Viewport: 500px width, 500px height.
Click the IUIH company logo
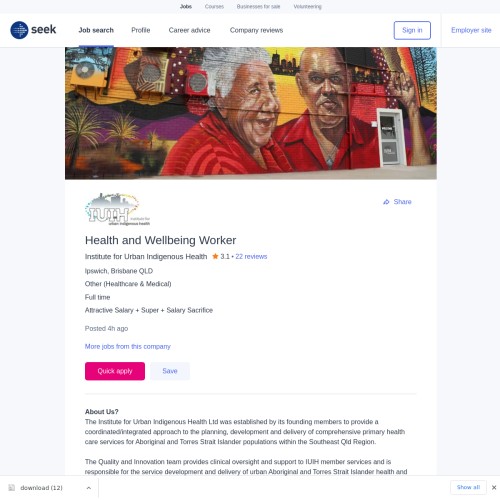coord(117,209)
